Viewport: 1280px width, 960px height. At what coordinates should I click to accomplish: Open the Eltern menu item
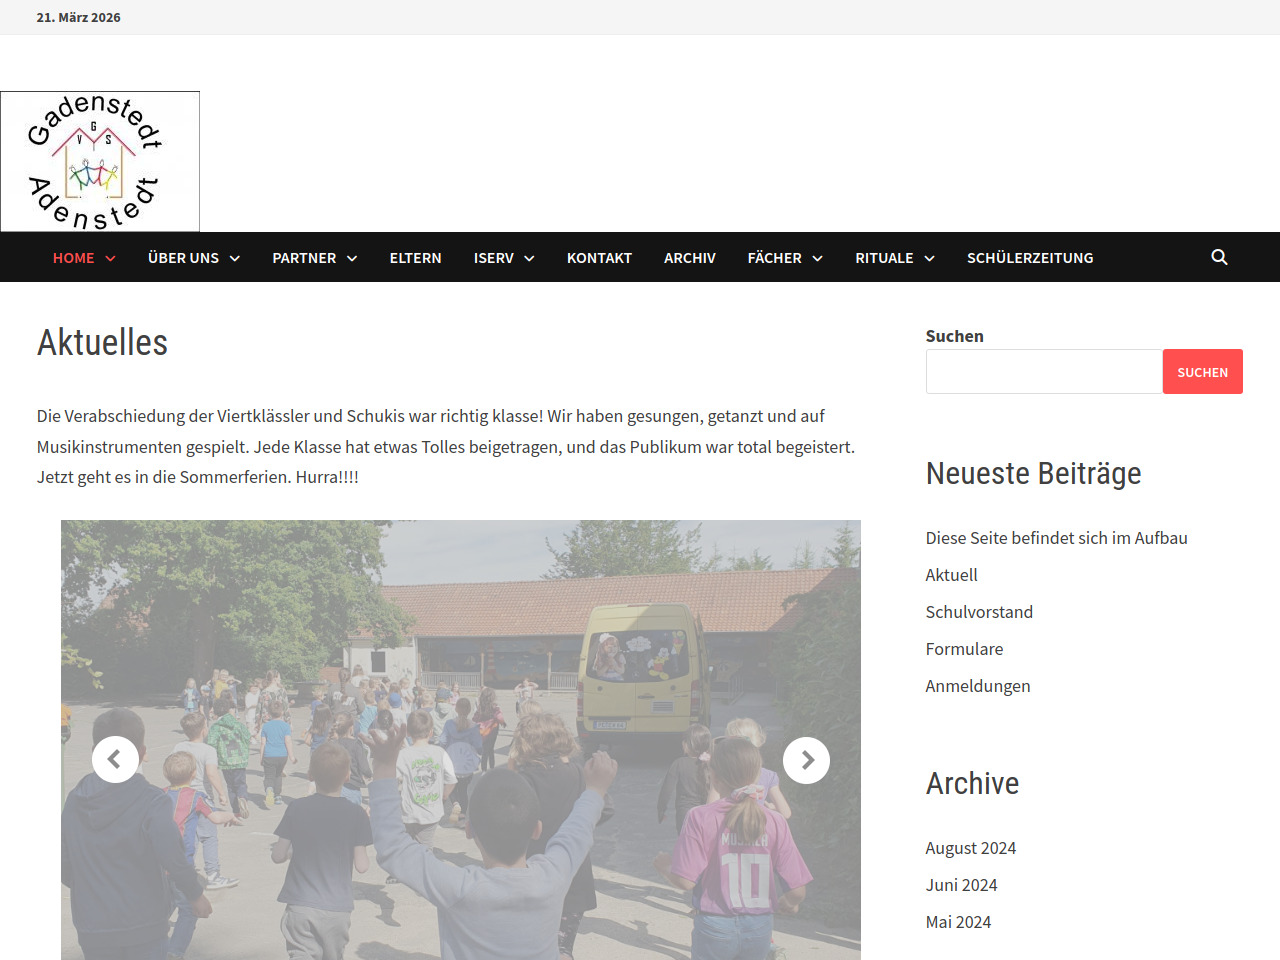415,258
